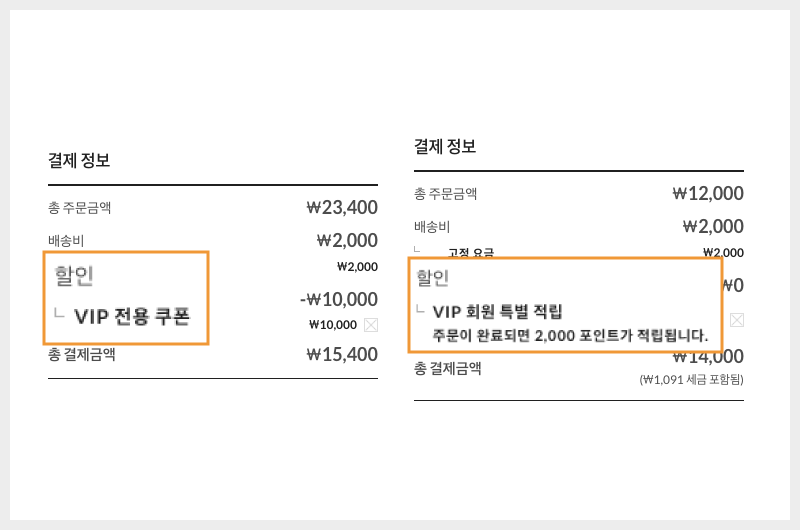Click the 2,000 포인트 적립 notice text
Viewport: 800px width, 530px height.
point(570,334)
